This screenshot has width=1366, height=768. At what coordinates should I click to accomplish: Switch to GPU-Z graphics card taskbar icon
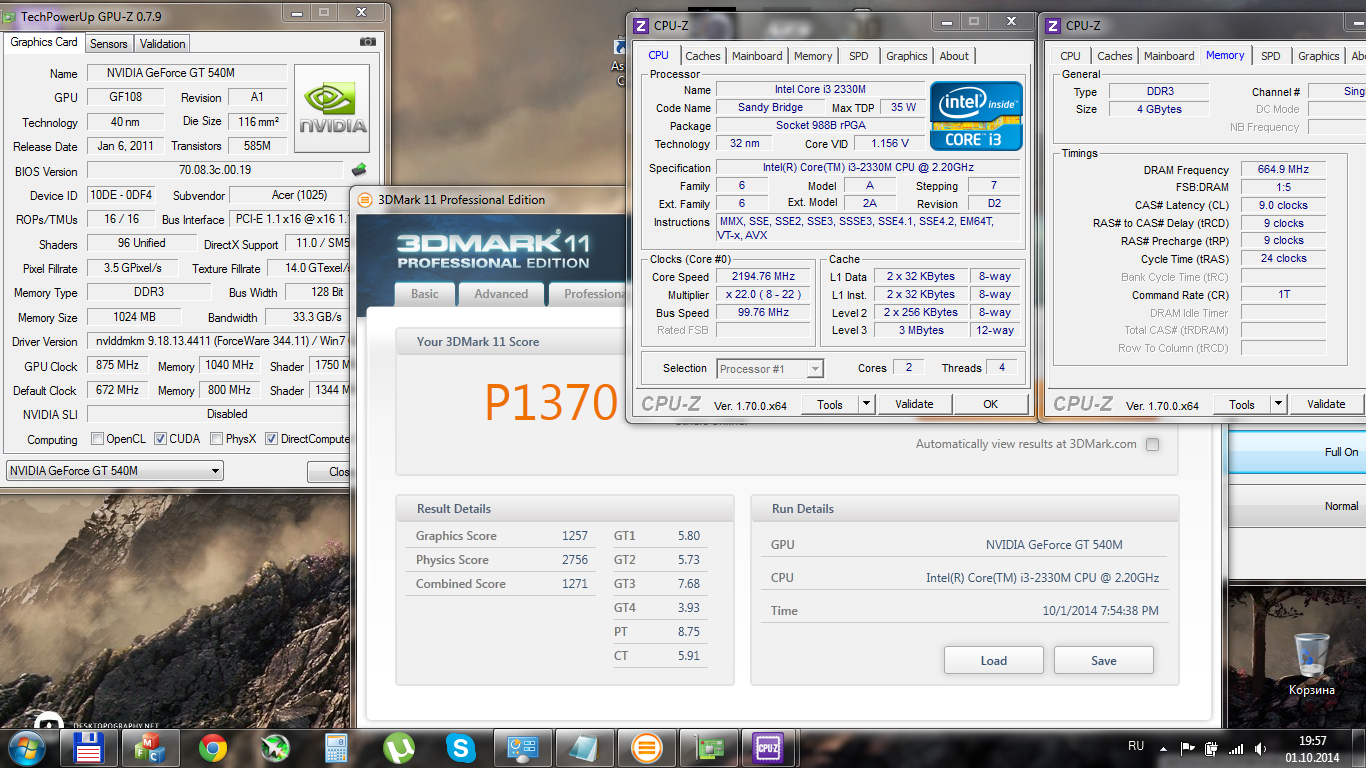click(x=709, y=748)
